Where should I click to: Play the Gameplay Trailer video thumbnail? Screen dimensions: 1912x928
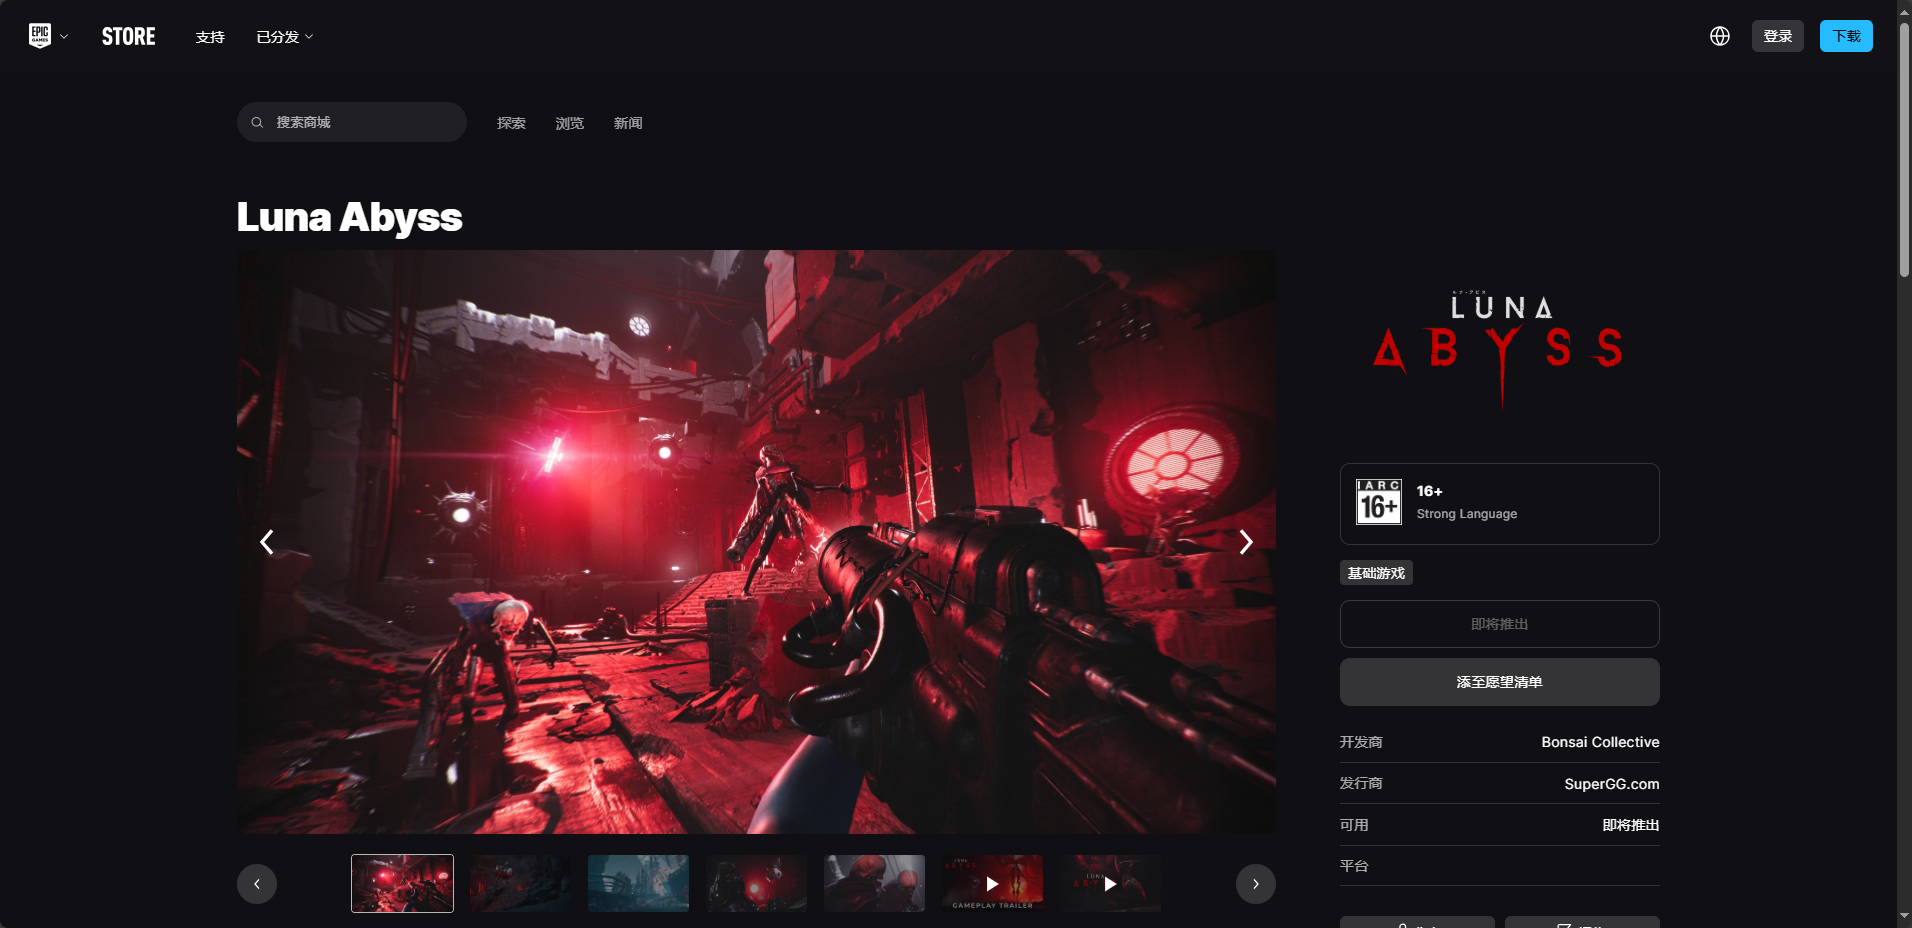tap(992, 883)
